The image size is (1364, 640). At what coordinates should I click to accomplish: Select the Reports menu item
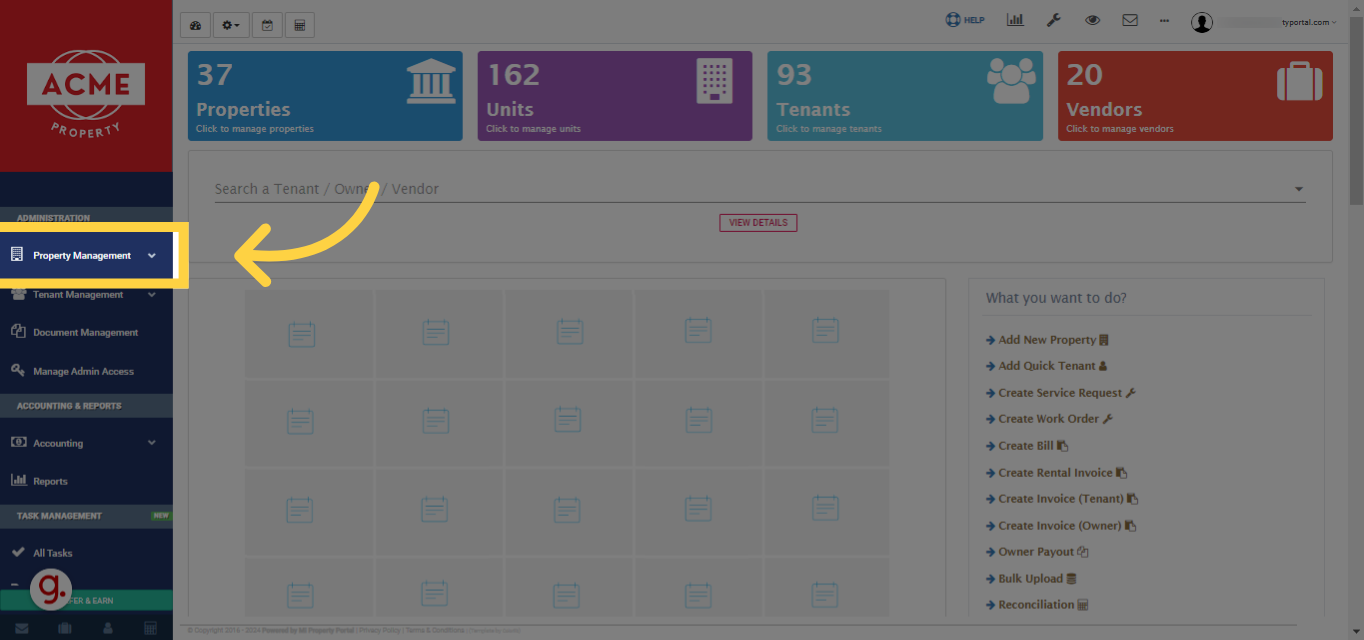pos(50,480)
